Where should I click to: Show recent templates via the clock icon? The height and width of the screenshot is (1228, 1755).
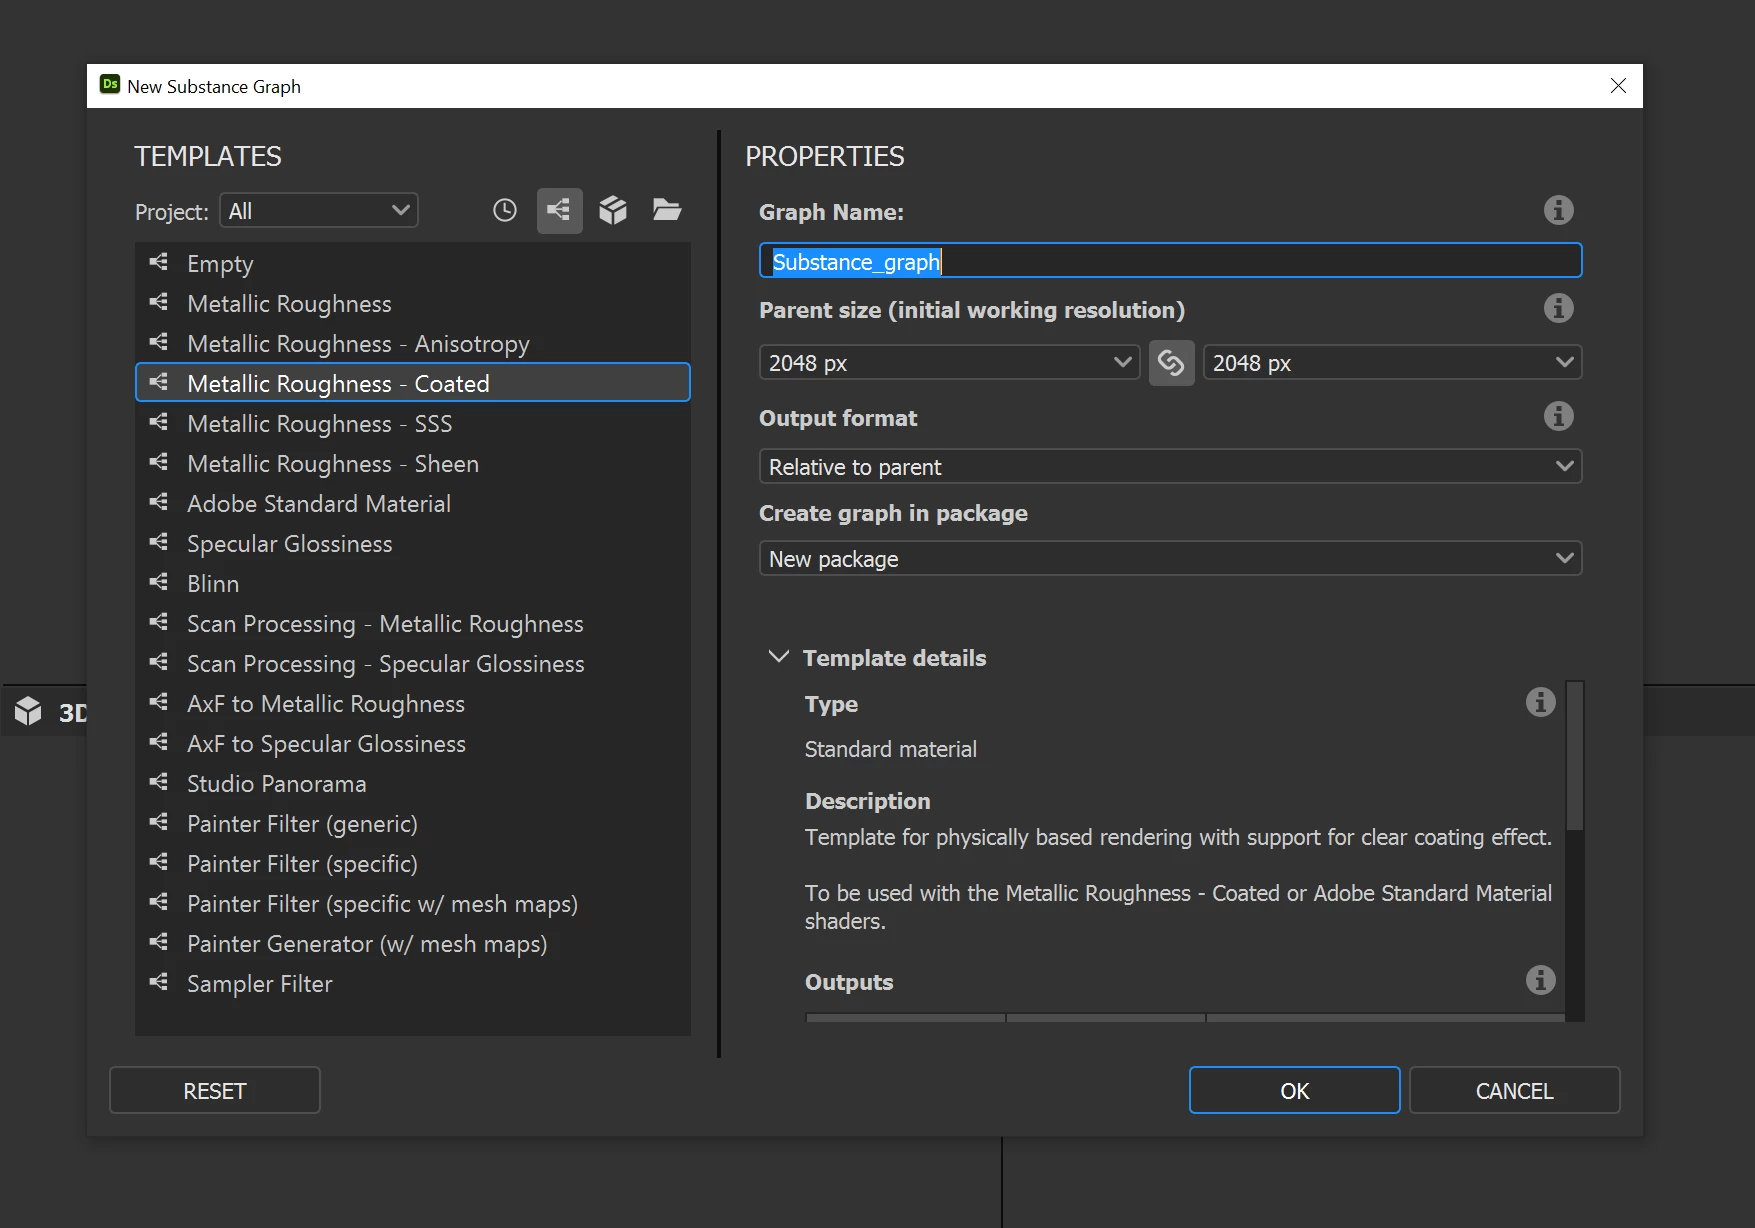pos(505,210)
